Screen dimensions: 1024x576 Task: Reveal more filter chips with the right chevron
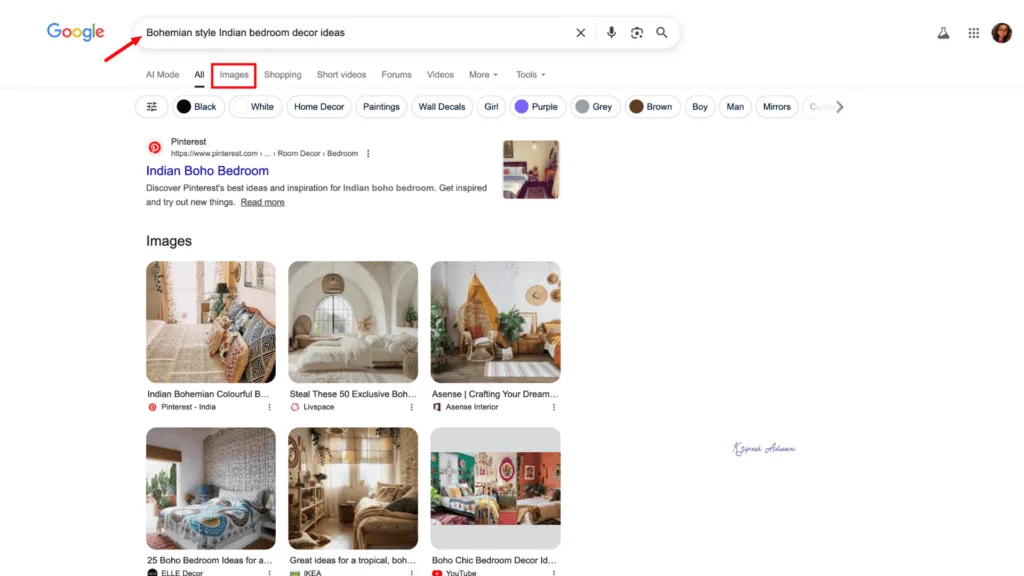(x=841, y=106)
